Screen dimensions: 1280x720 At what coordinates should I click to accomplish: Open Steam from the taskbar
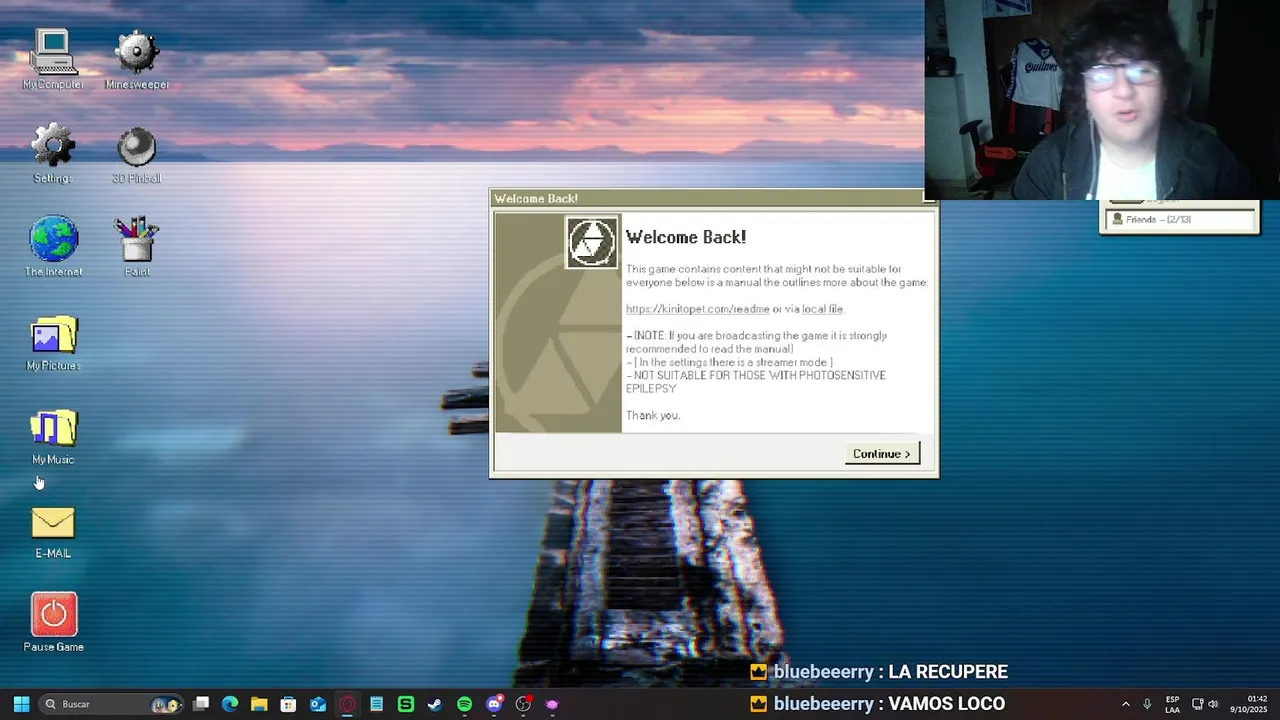435,704
